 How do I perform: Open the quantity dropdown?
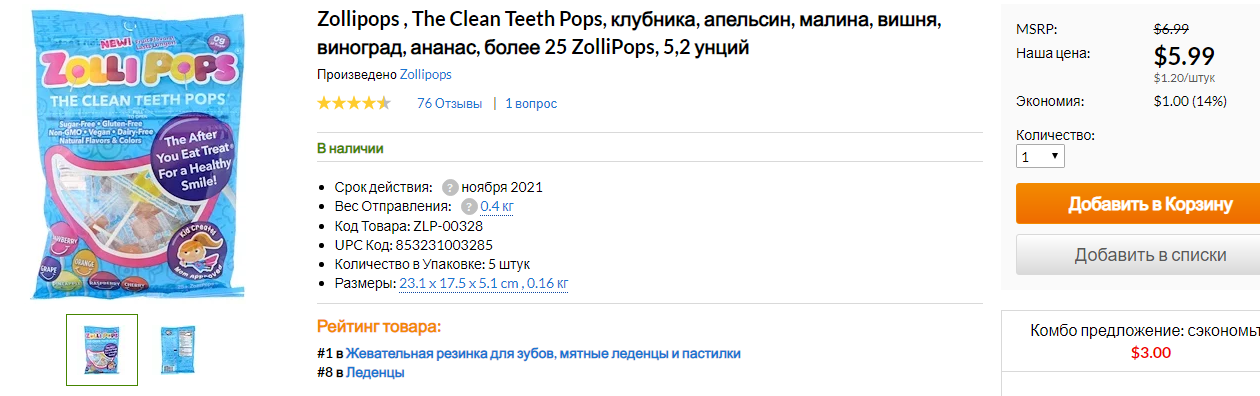(1040, 157)
